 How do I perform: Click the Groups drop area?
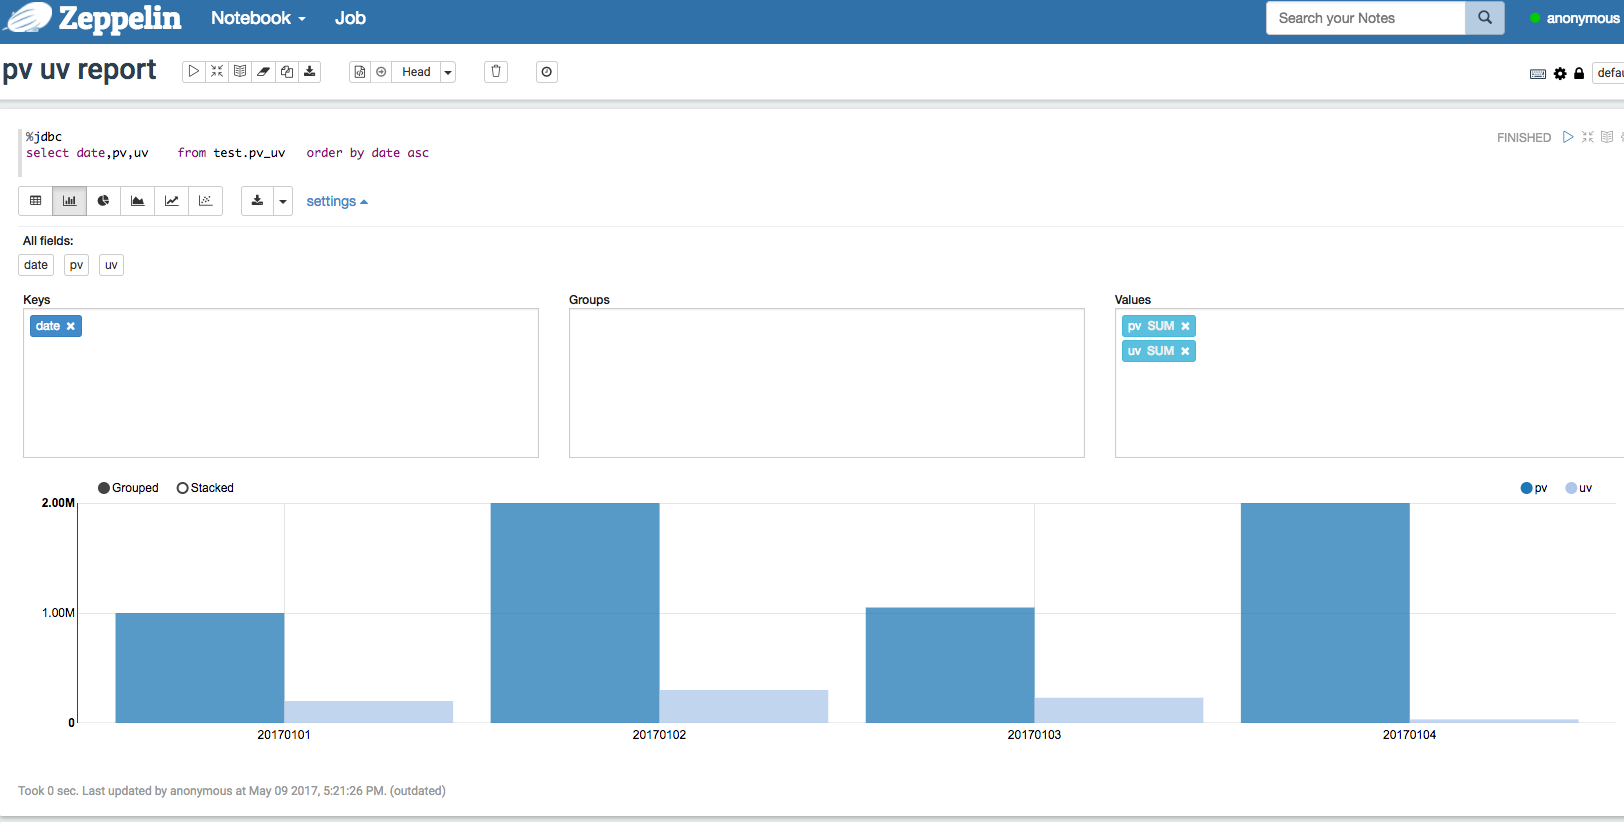pos(827,383)
